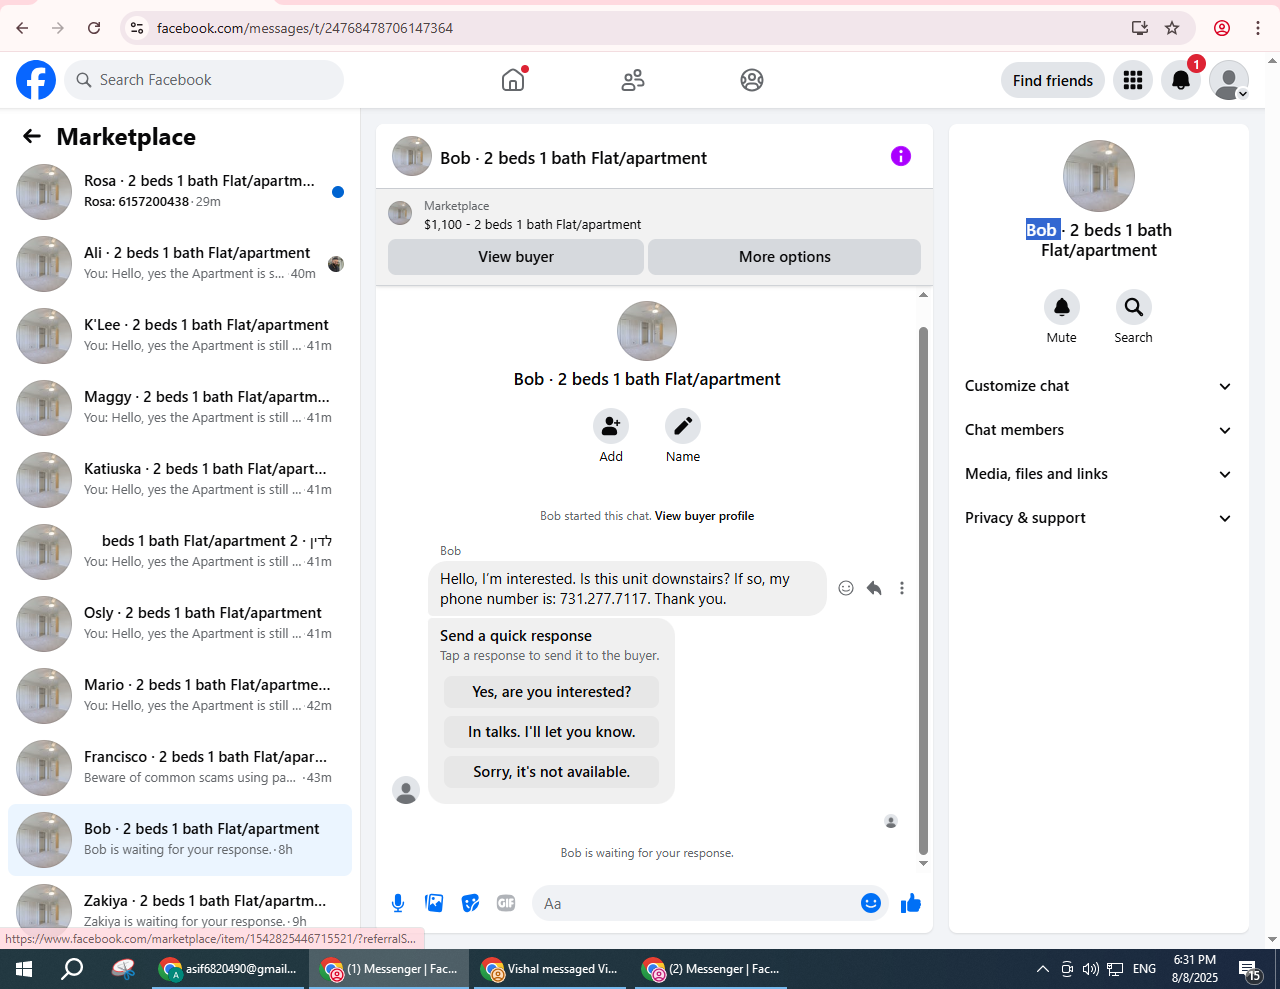Reply to Bob's message using arrow icon
Screen dimensions: 1280x989
tap(874, 588)
